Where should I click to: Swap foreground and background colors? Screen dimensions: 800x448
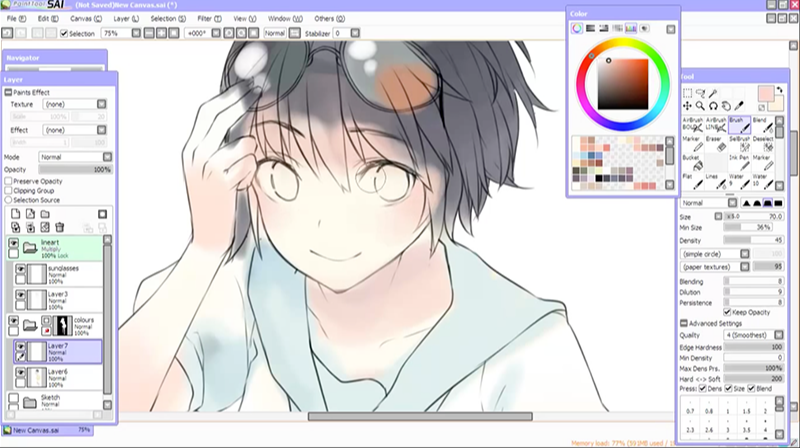pos(779,90)
